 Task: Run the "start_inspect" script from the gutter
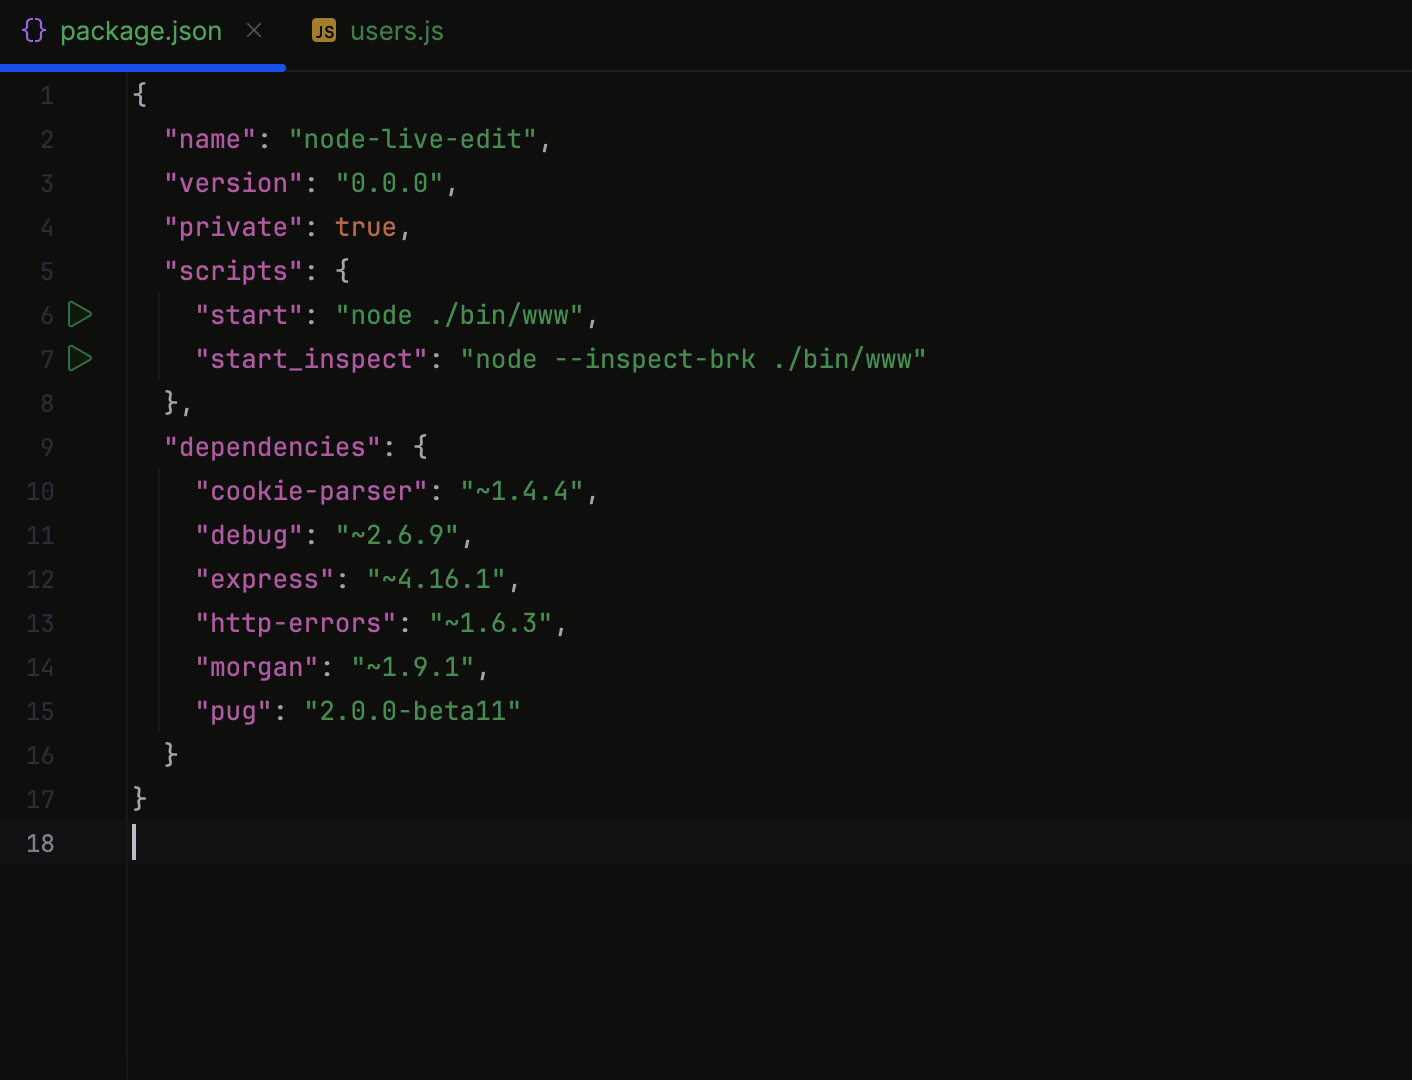(79, 358)
